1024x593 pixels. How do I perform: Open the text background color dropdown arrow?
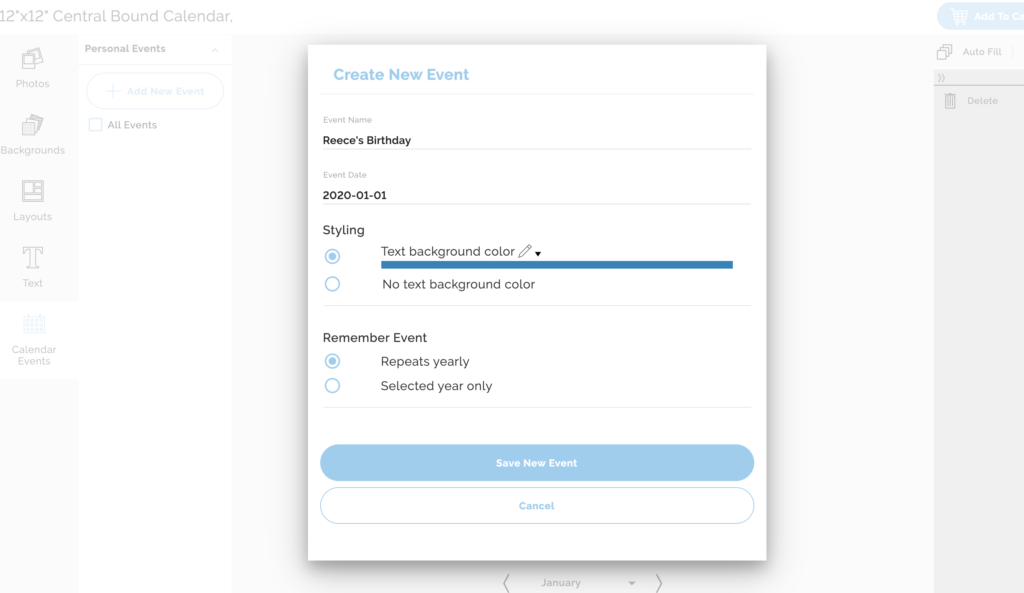tap(538, 252)
